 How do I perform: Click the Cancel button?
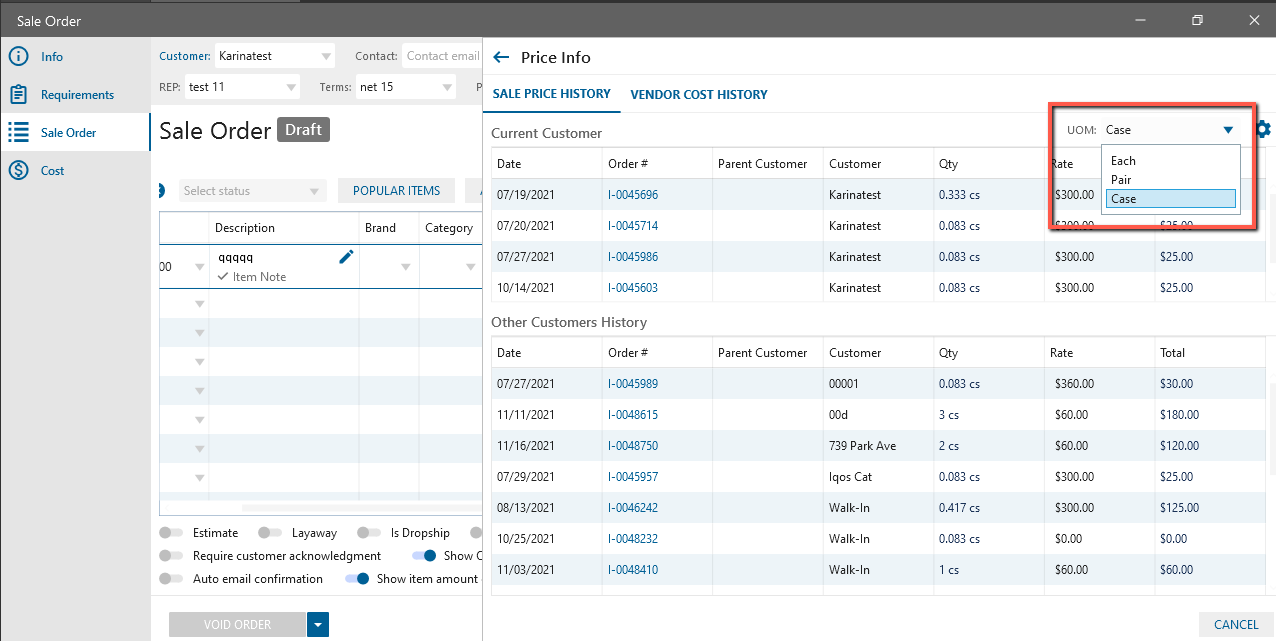pyautogui.click(x=1236, y=625)
